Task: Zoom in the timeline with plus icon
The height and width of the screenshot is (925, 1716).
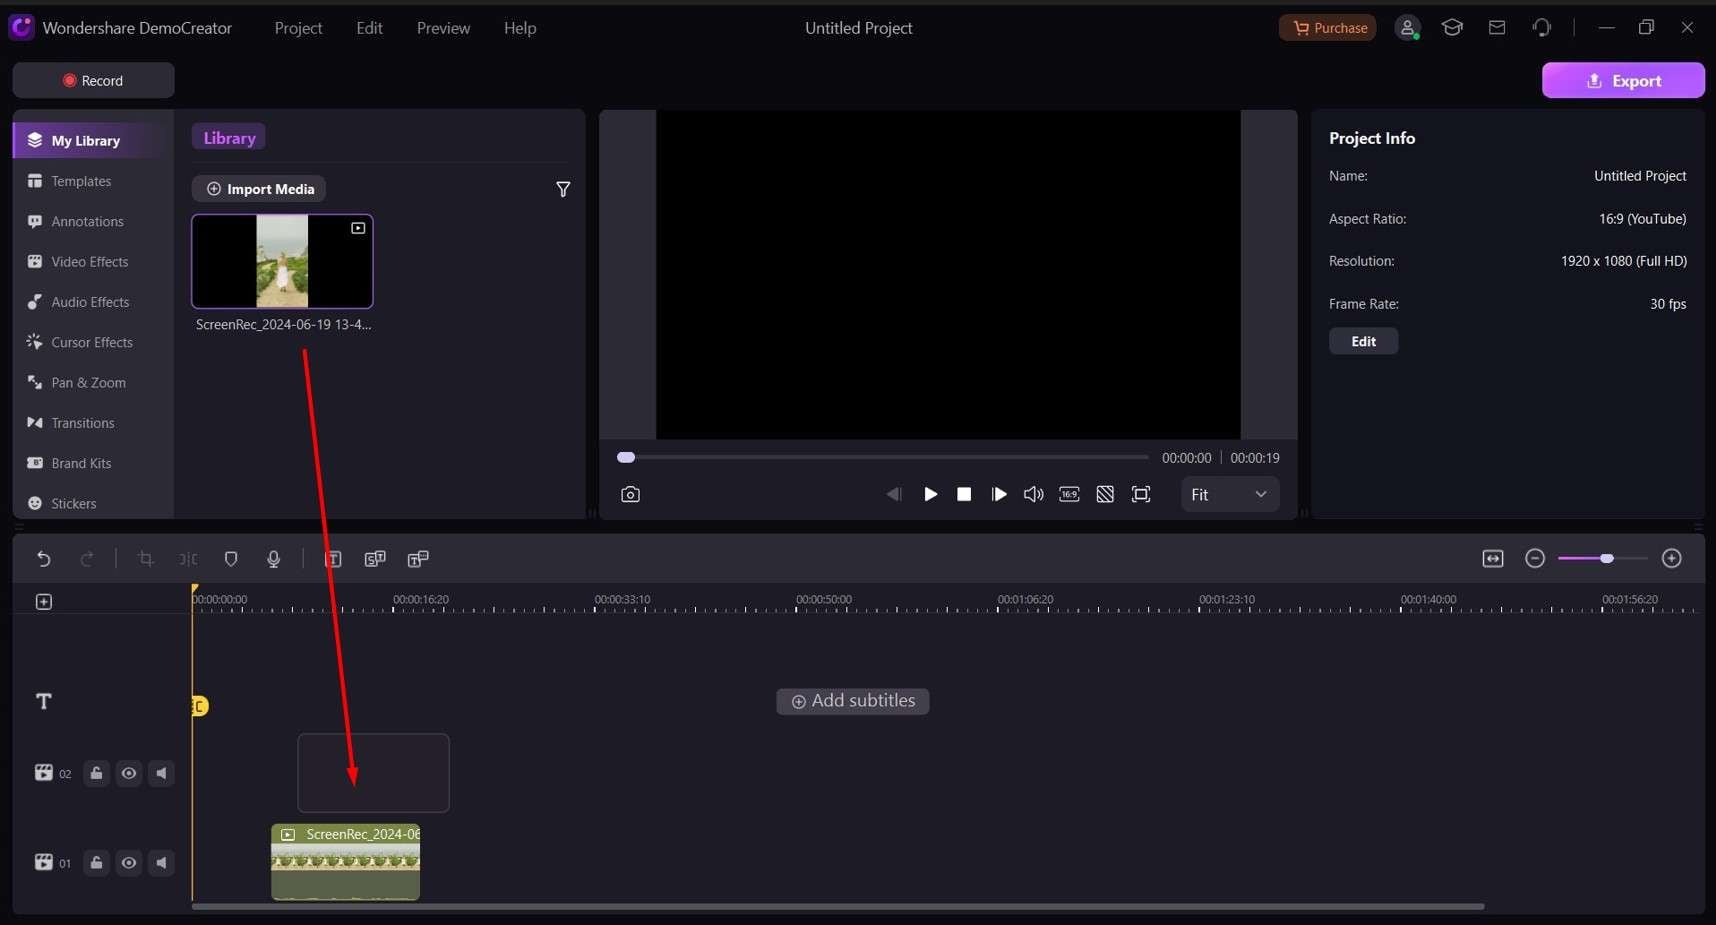Action: click(1672, 558)
